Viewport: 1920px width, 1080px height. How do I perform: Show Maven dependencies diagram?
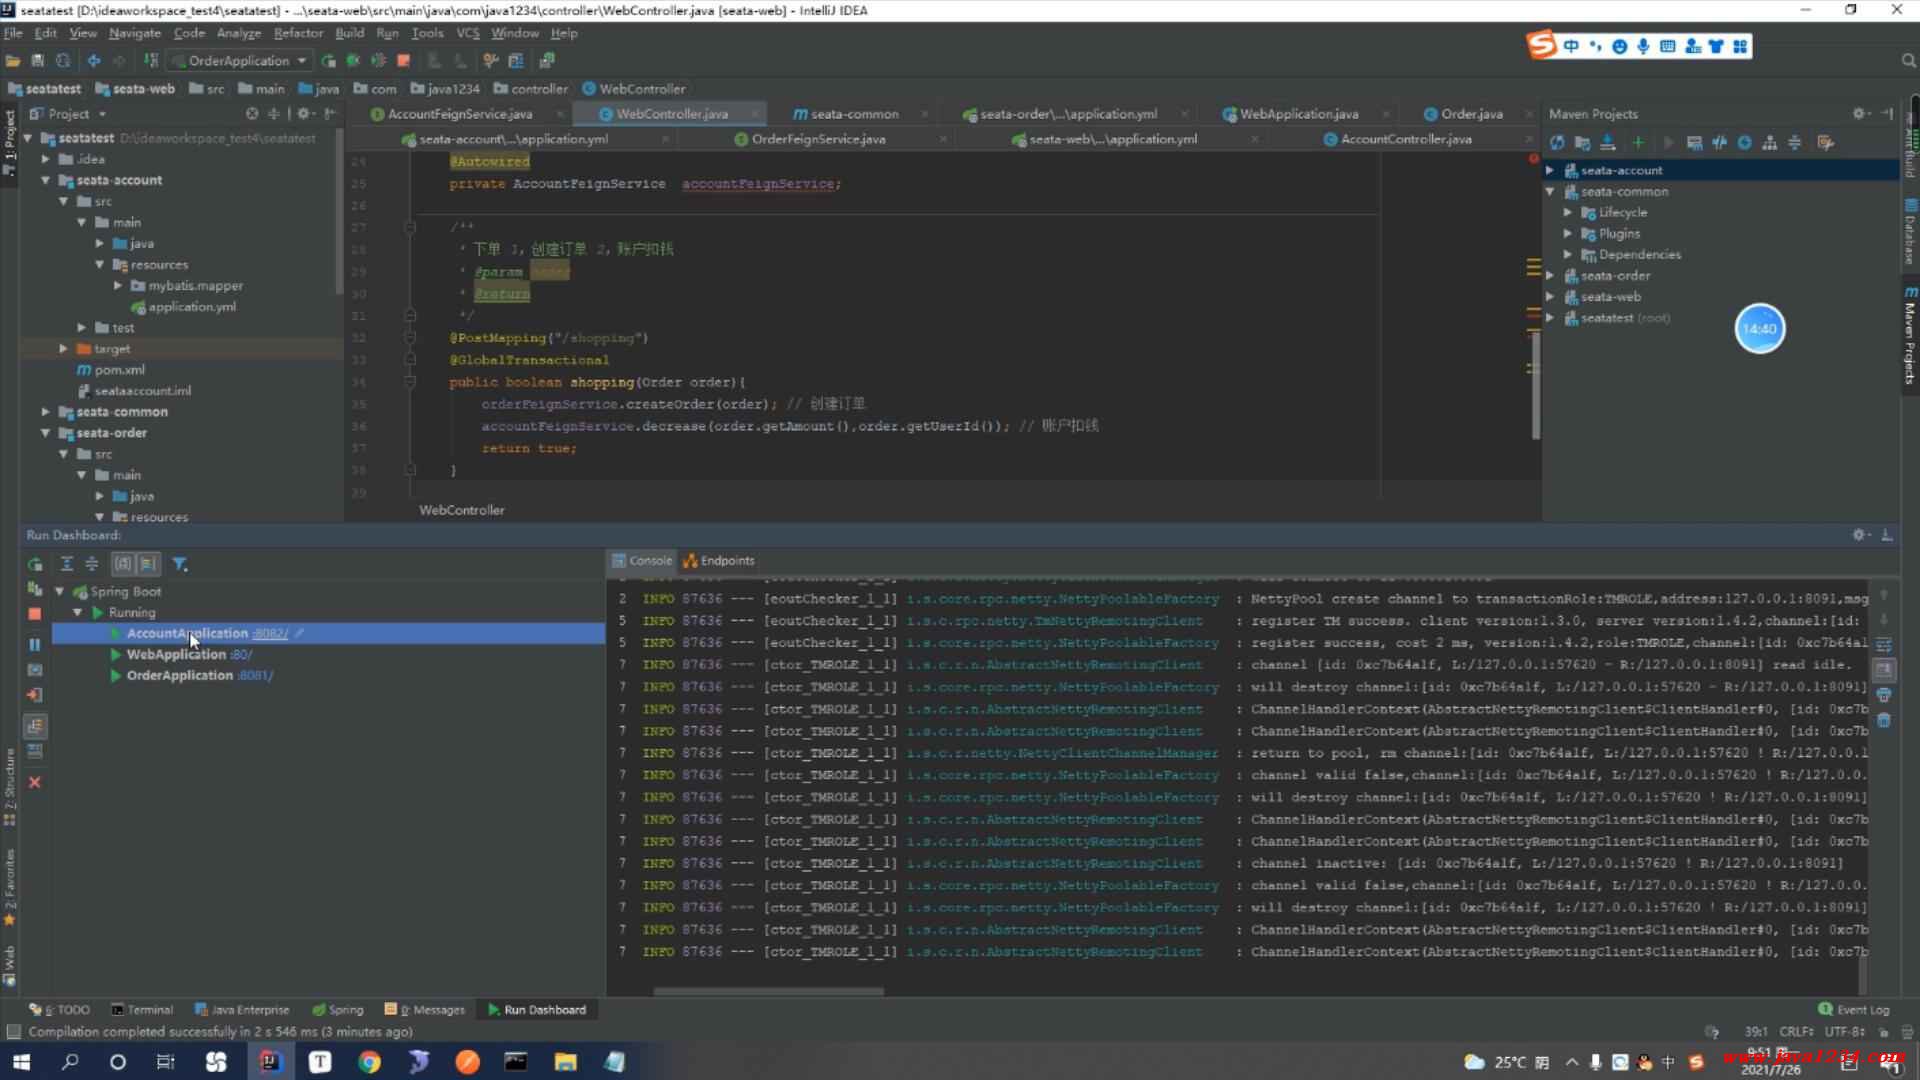pos(1770,143)
